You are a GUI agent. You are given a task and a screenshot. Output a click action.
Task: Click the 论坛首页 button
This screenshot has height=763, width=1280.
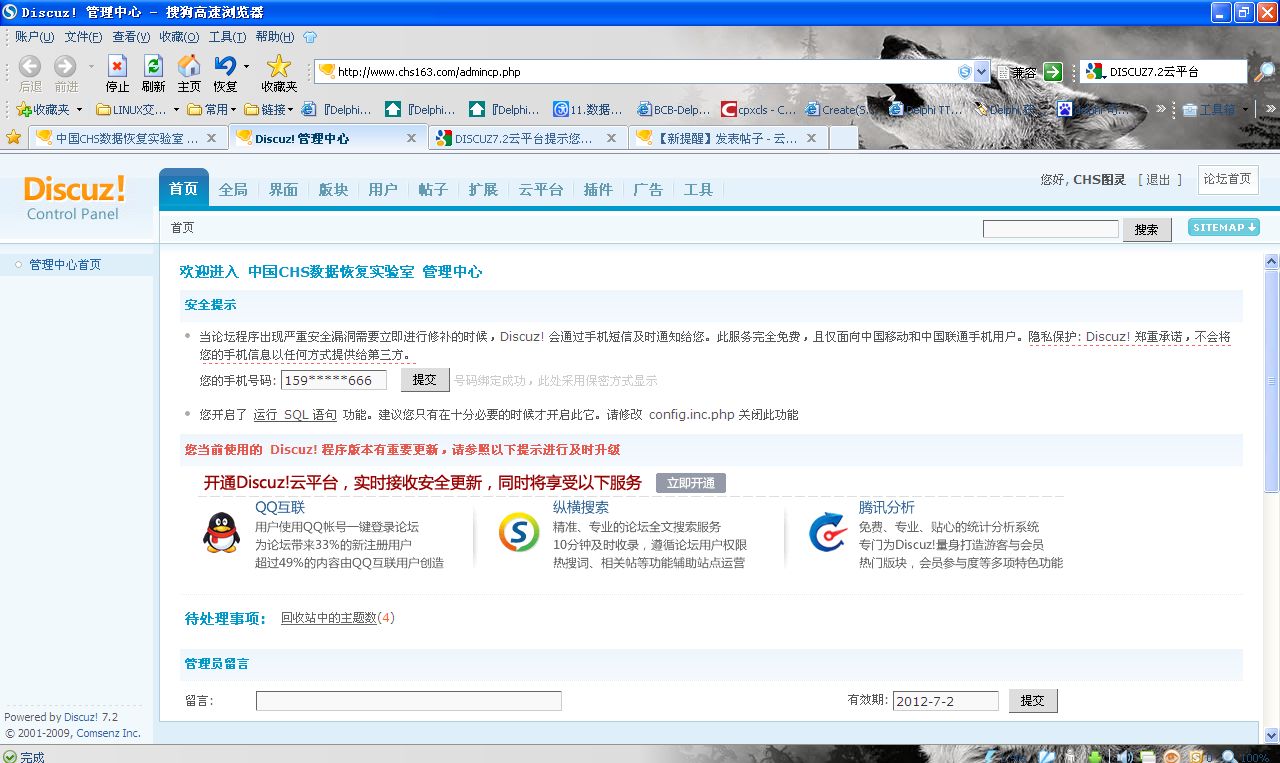1227,179
